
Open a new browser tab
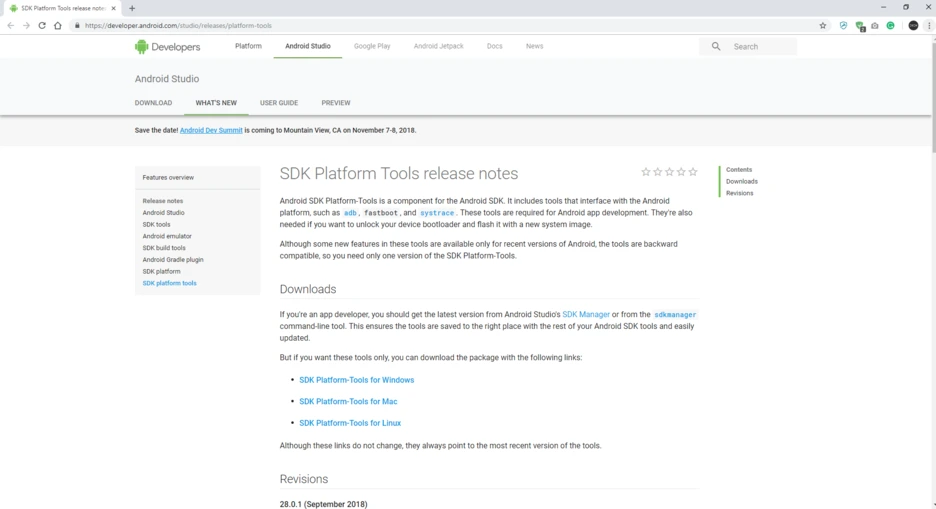tap(132, 8)
